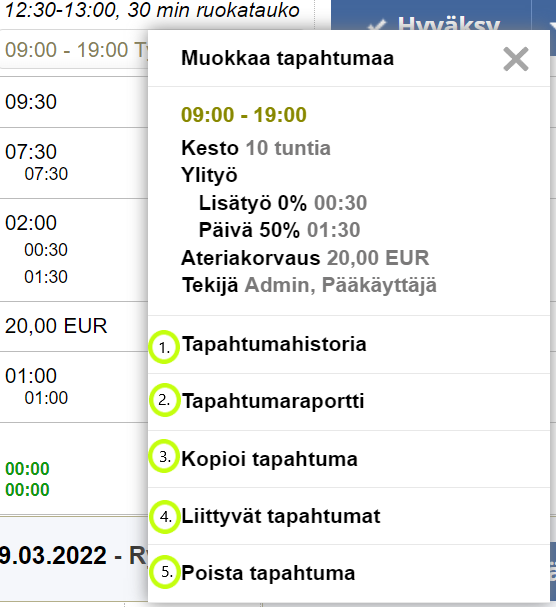Click the numbered circle 2 marker
The image size is (556, 607).
(x=165, y=400)
